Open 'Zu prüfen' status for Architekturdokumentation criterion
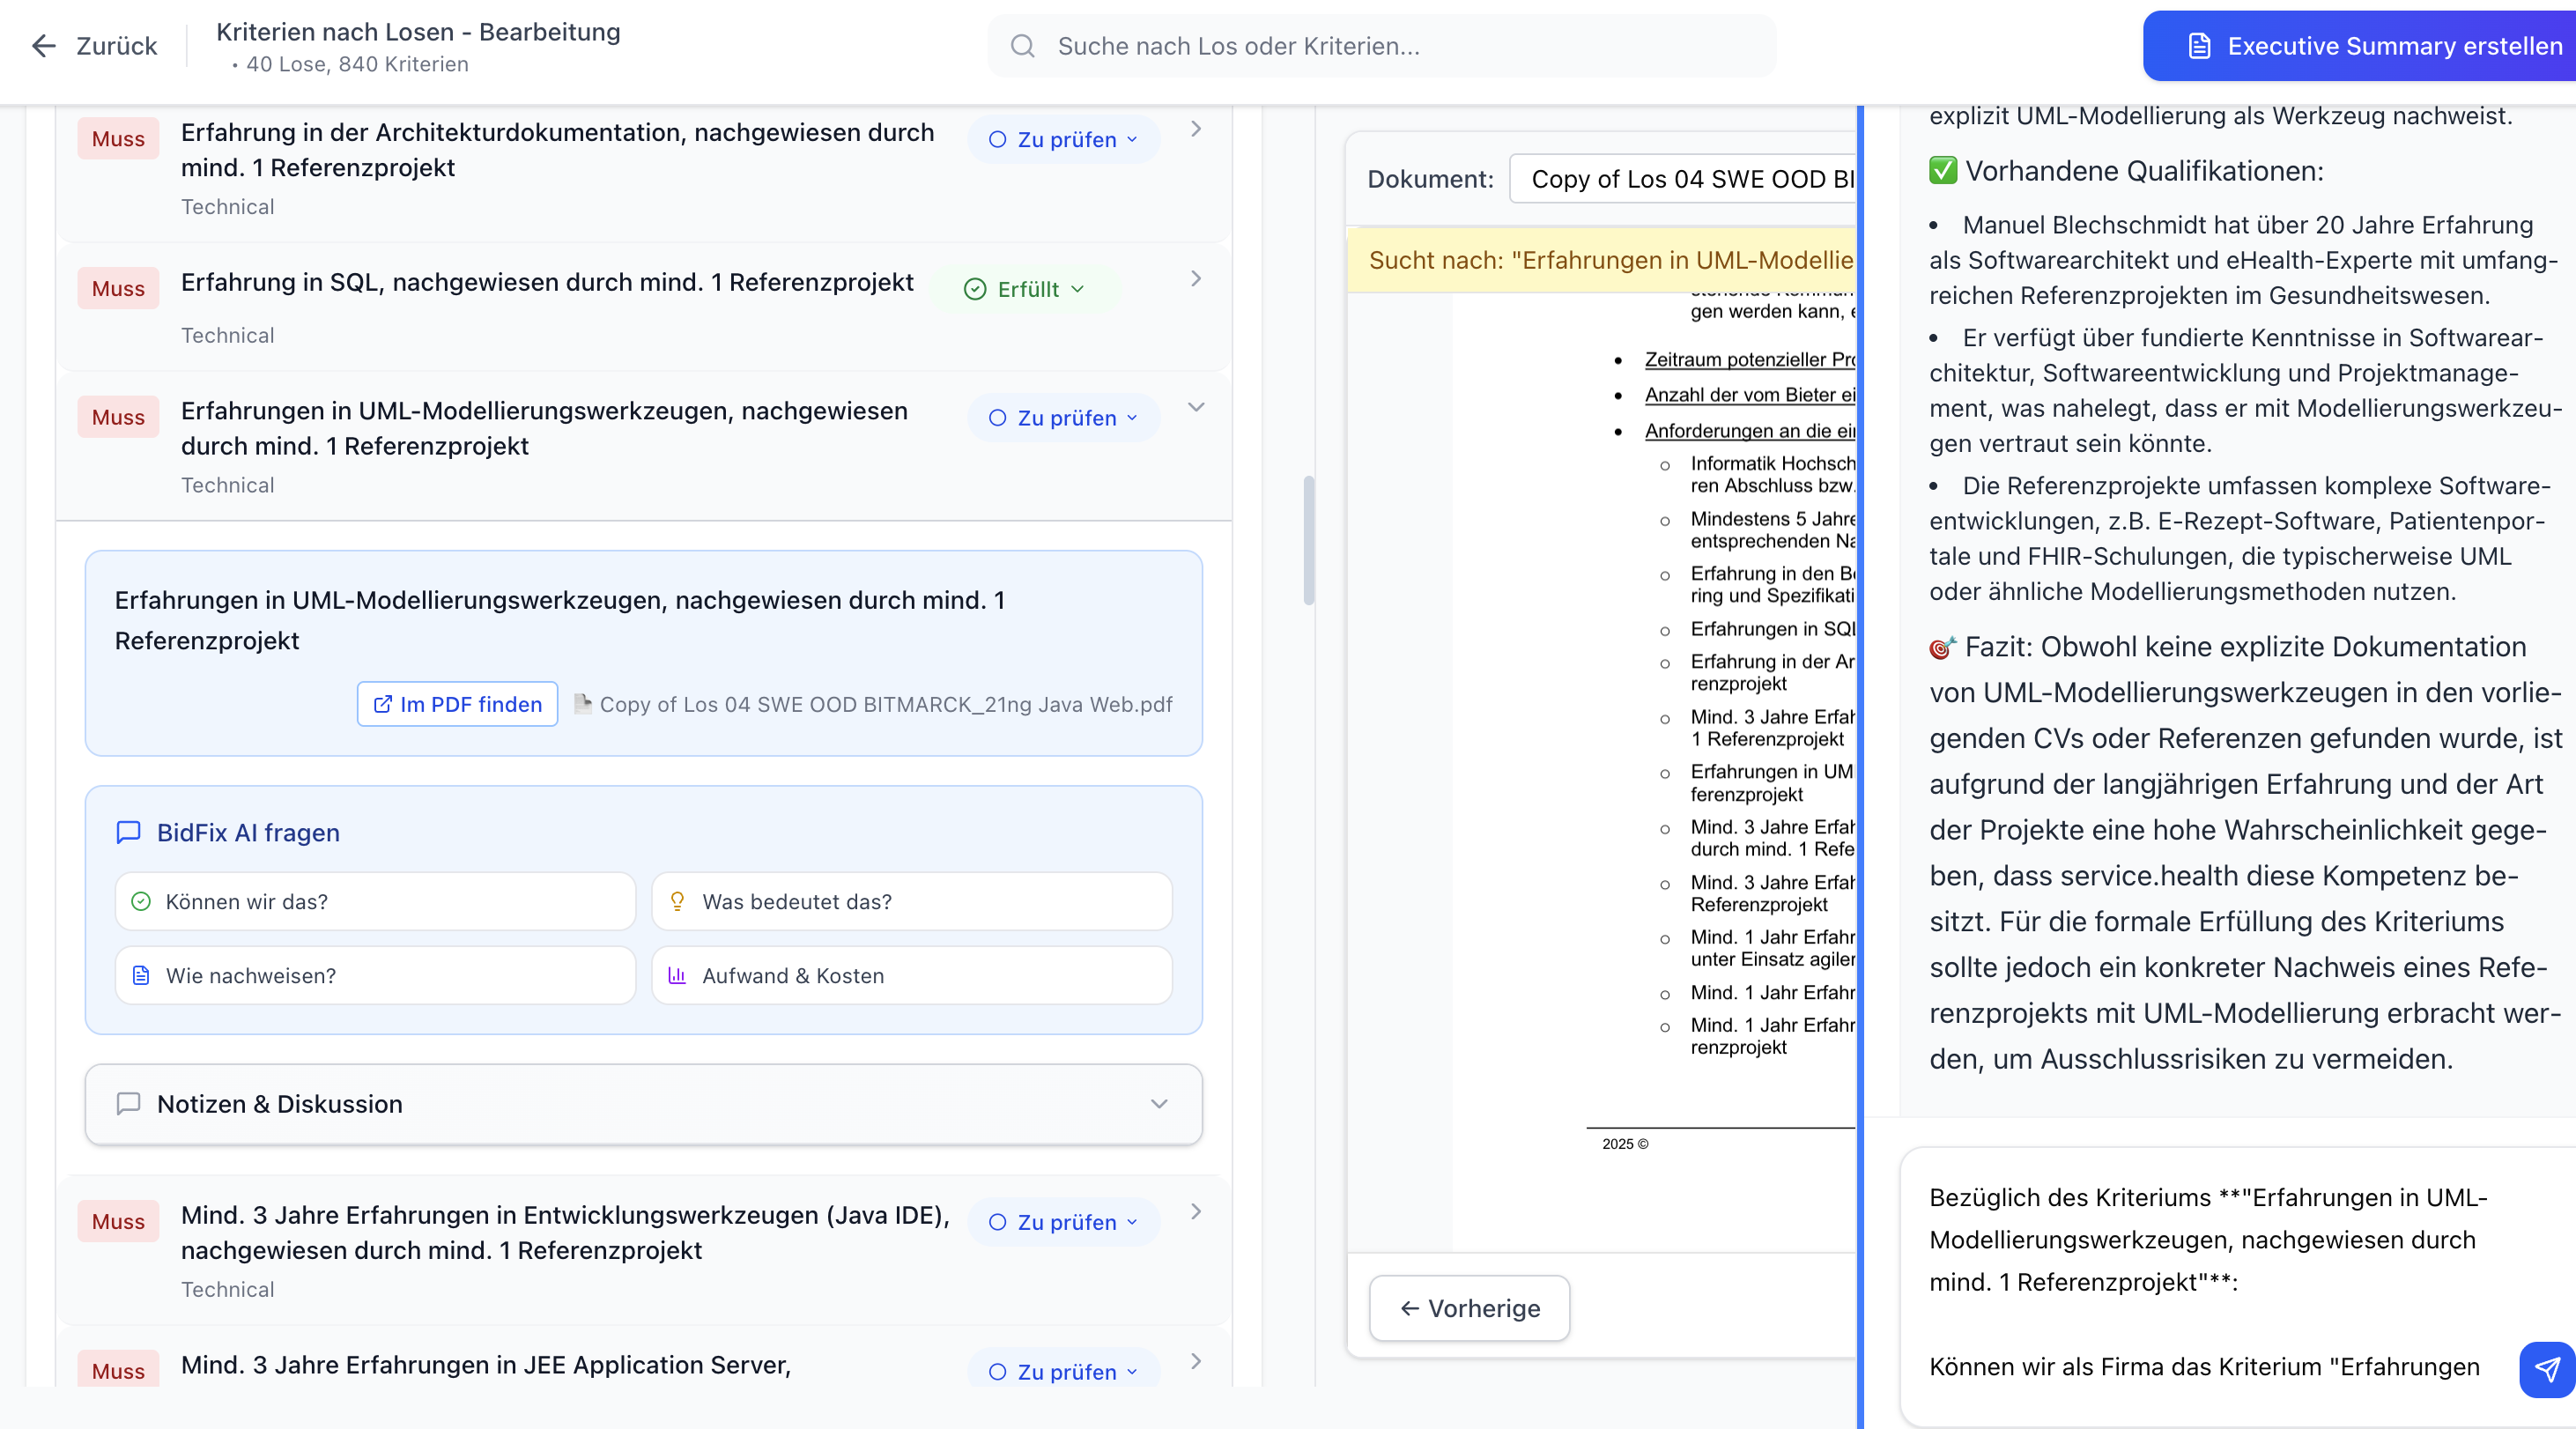 coord(1063,140)
